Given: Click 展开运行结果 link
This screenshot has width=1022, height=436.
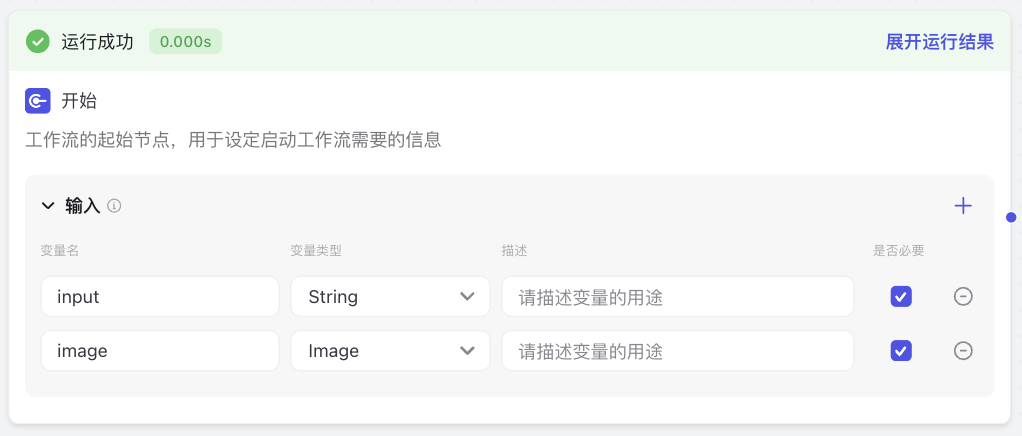Looking at the screenshot, I should click(939, 42).
